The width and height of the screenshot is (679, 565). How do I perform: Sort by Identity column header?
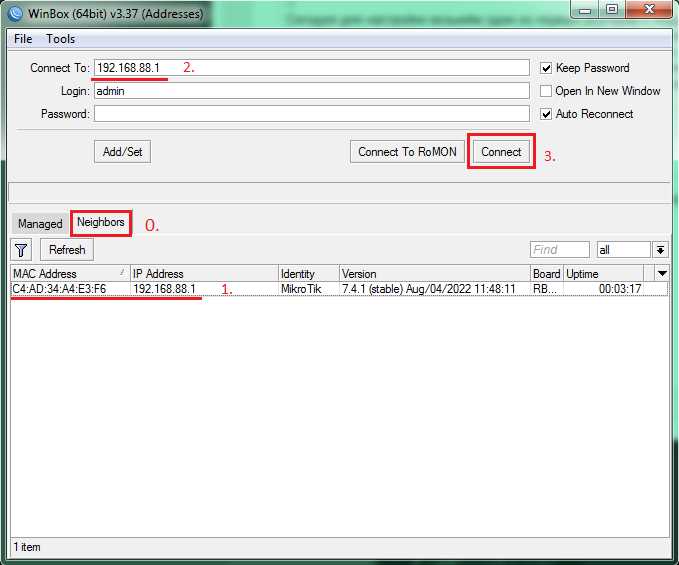tap(309, 274)
